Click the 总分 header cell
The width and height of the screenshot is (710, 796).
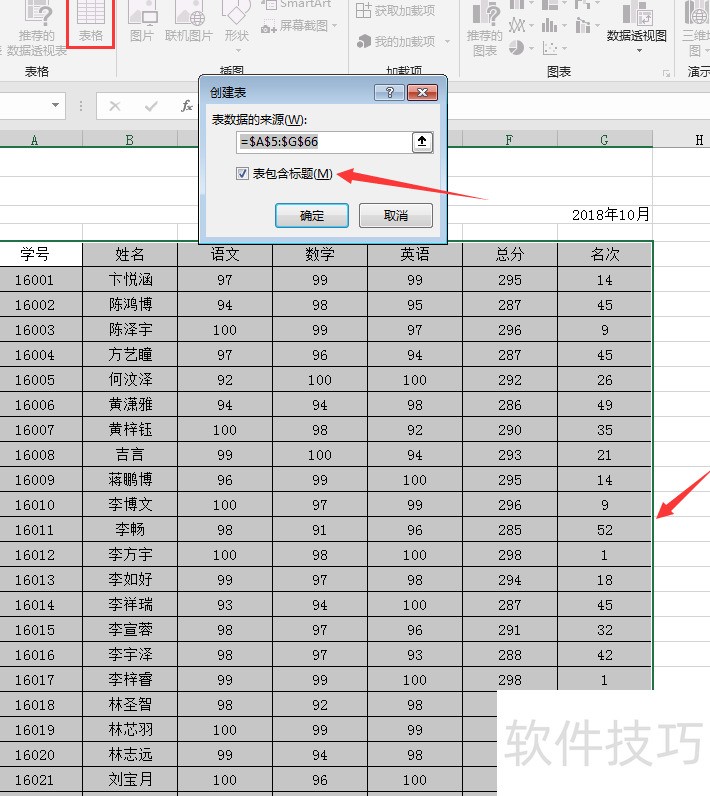click(510, 254)
